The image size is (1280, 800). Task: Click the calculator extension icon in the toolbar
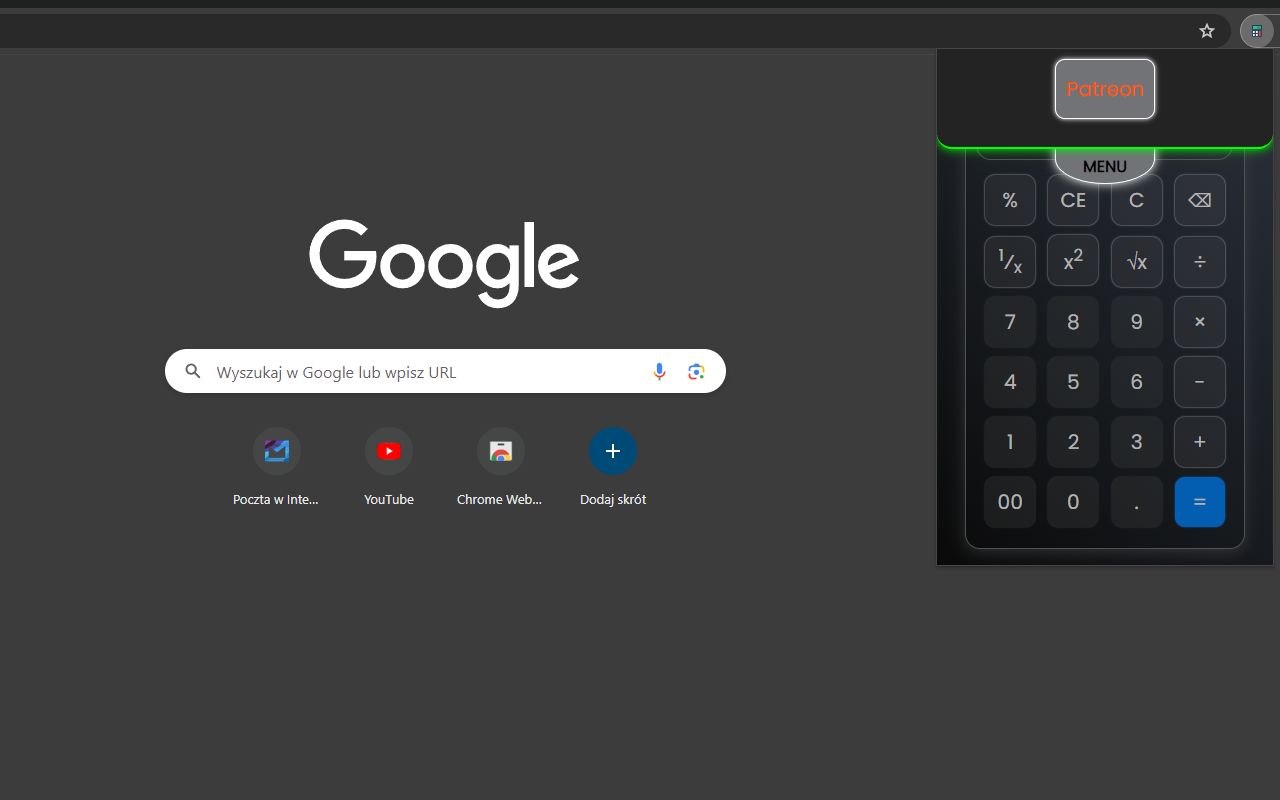(1256, 30)
